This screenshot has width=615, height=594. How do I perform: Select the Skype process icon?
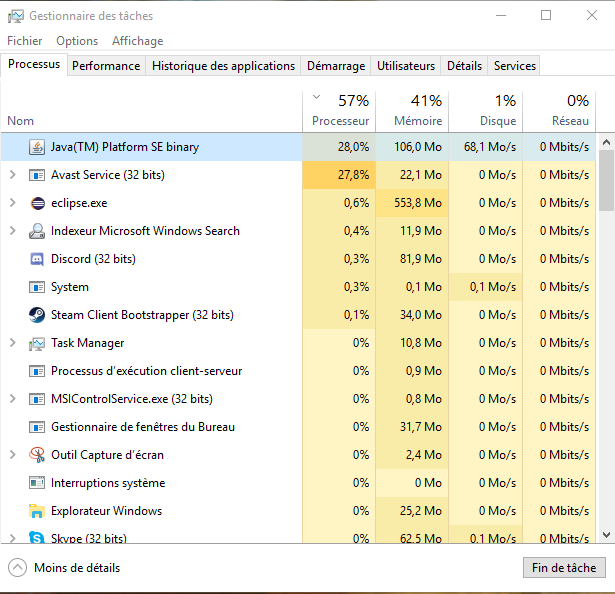click(x=37, y=538)
